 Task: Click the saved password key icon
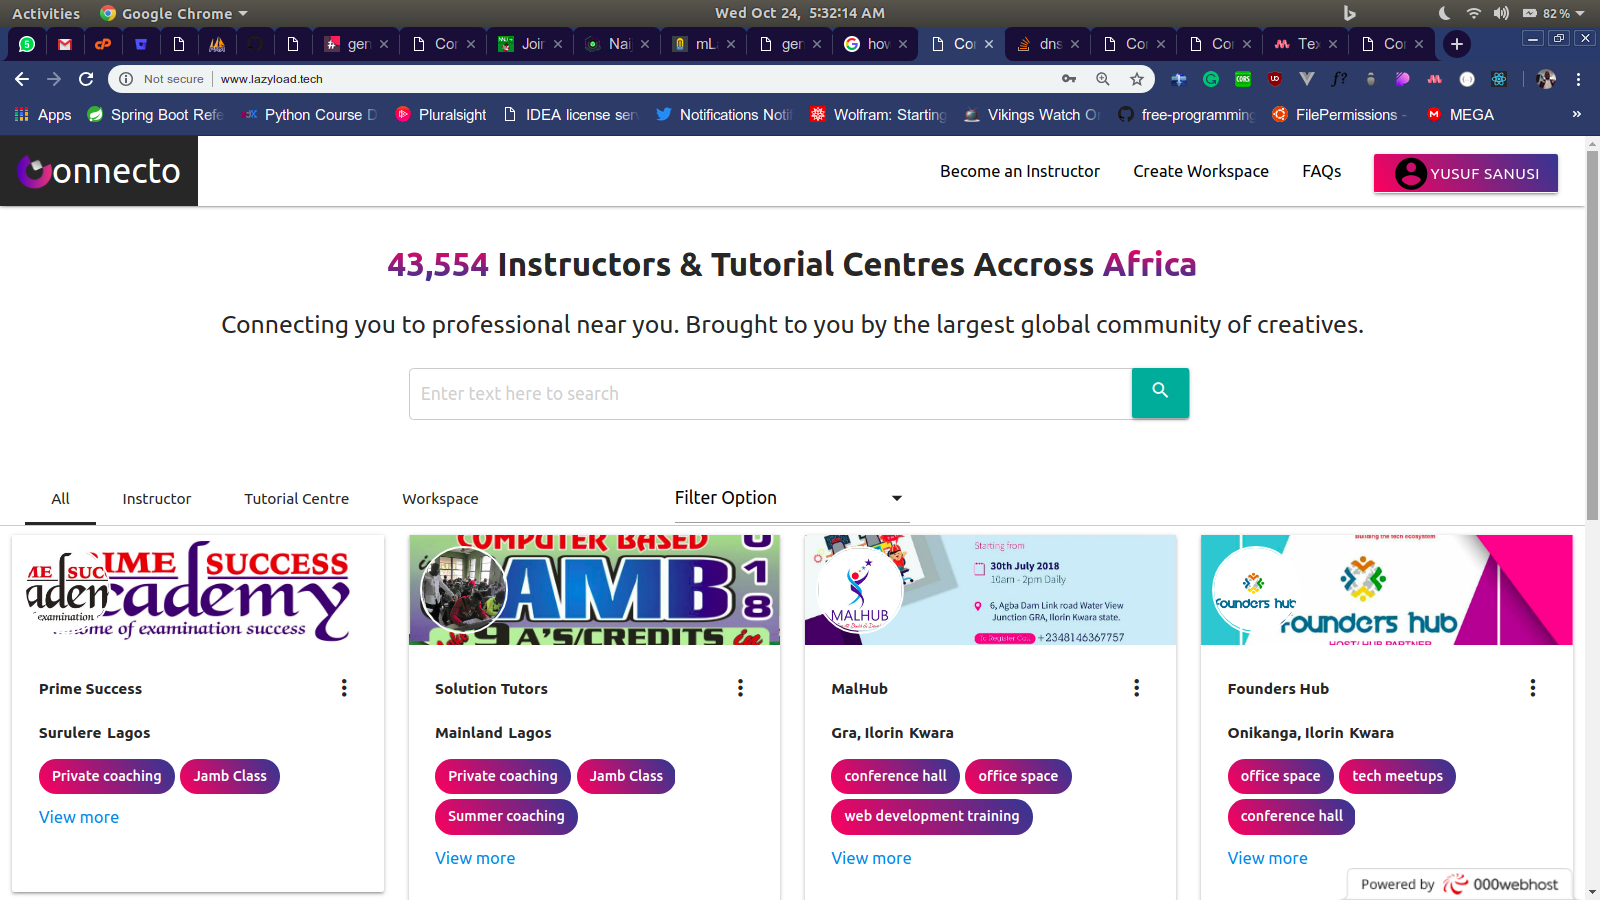1069,79
